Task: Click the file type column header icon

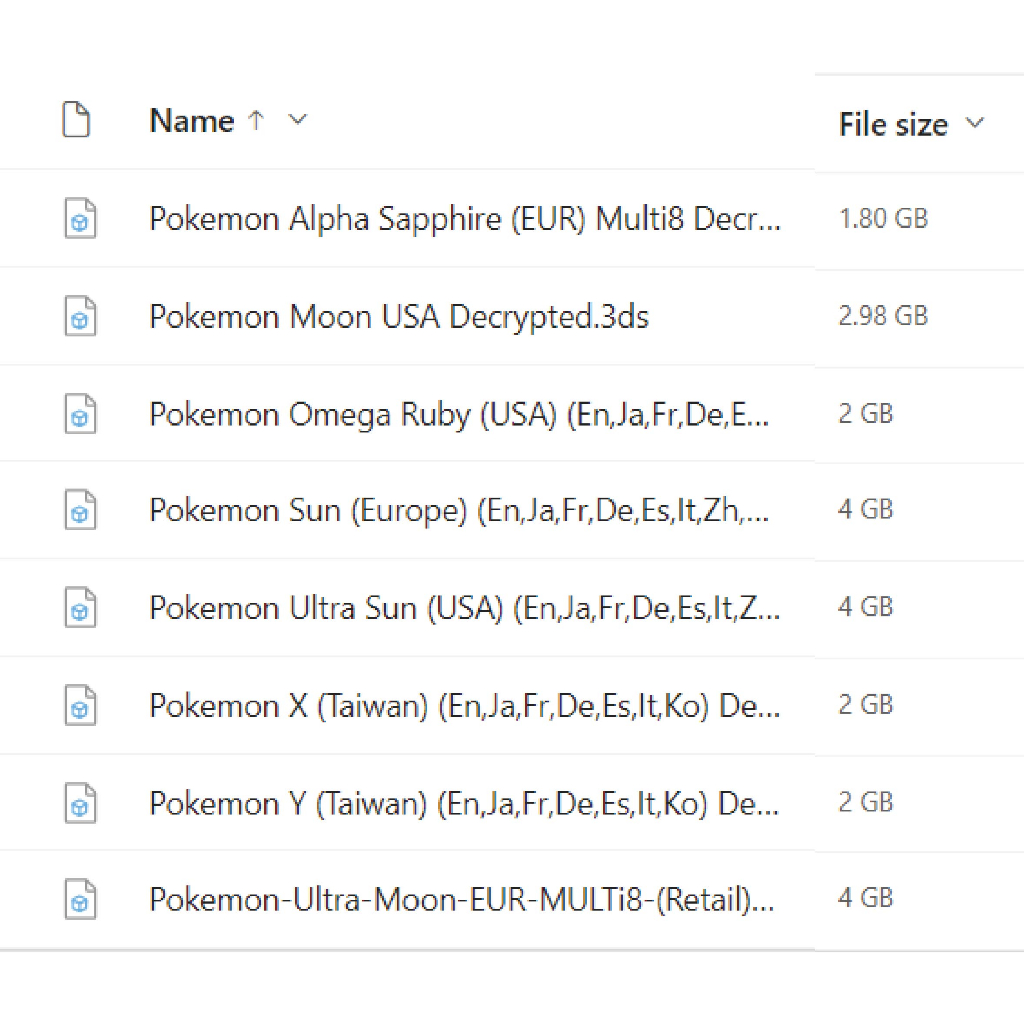Action: pos(76,120)
